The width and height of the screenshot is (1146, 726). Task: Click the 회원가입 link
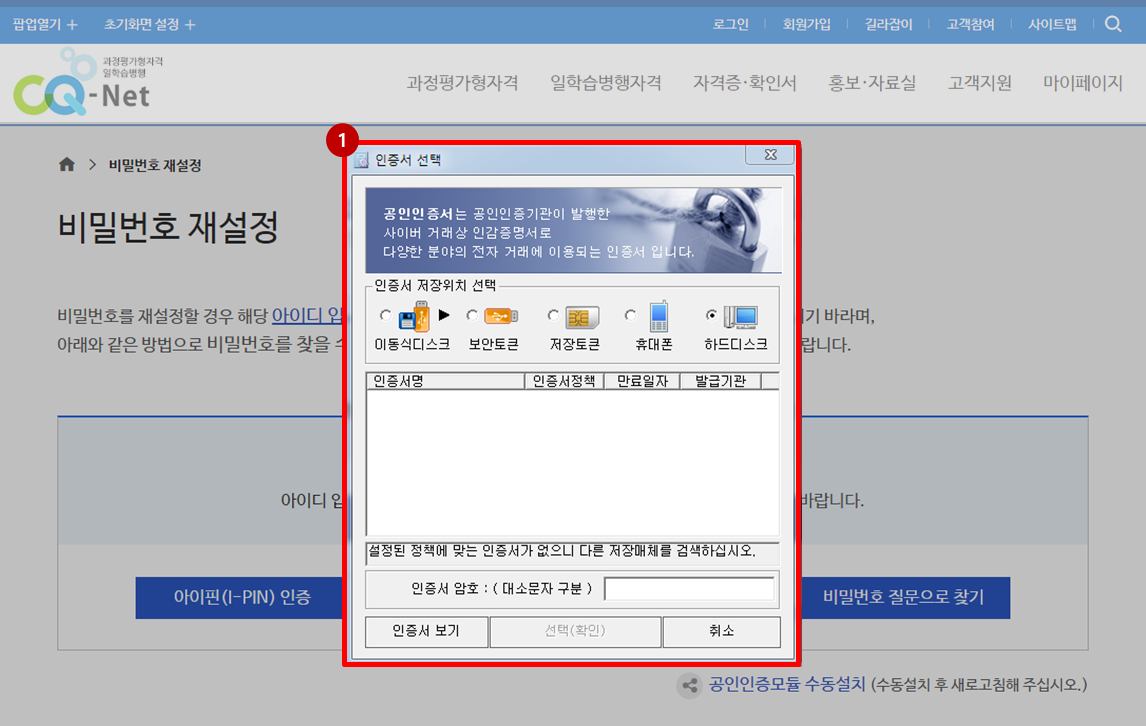807,24
